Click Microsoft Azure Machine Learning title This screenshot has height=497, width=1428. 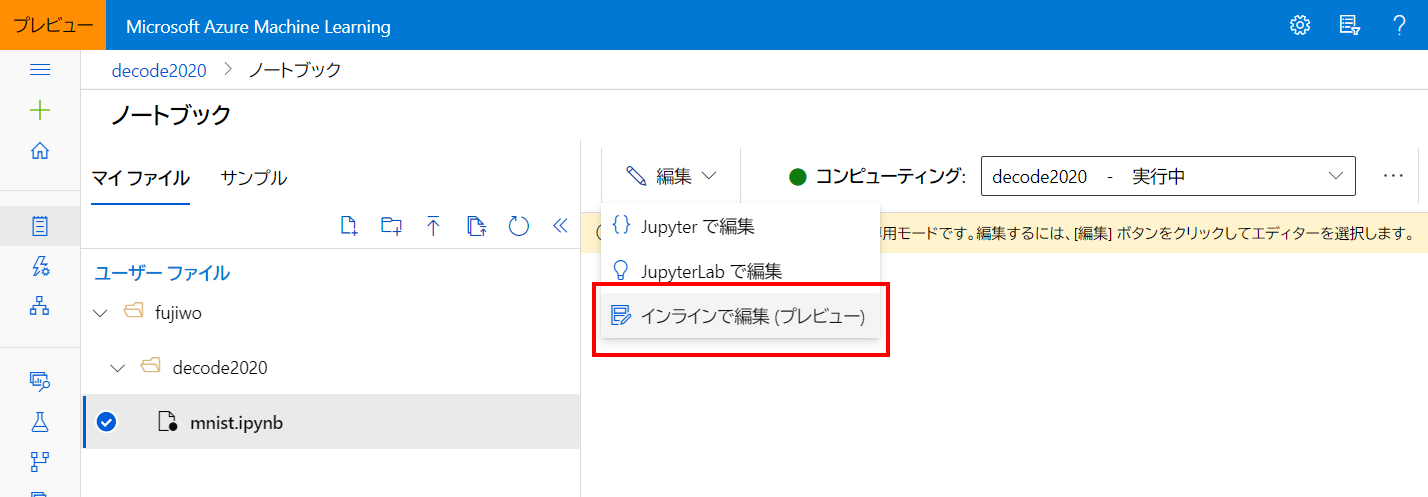[258, 26]
